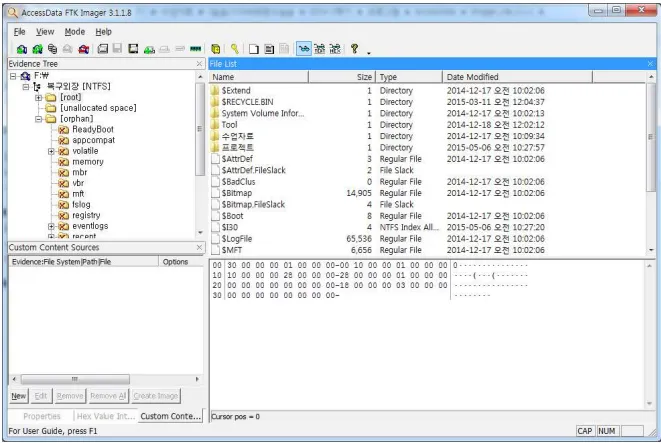The image size is (661, 443).
Task: Sort file list by Type column
Action: [409, 77]
